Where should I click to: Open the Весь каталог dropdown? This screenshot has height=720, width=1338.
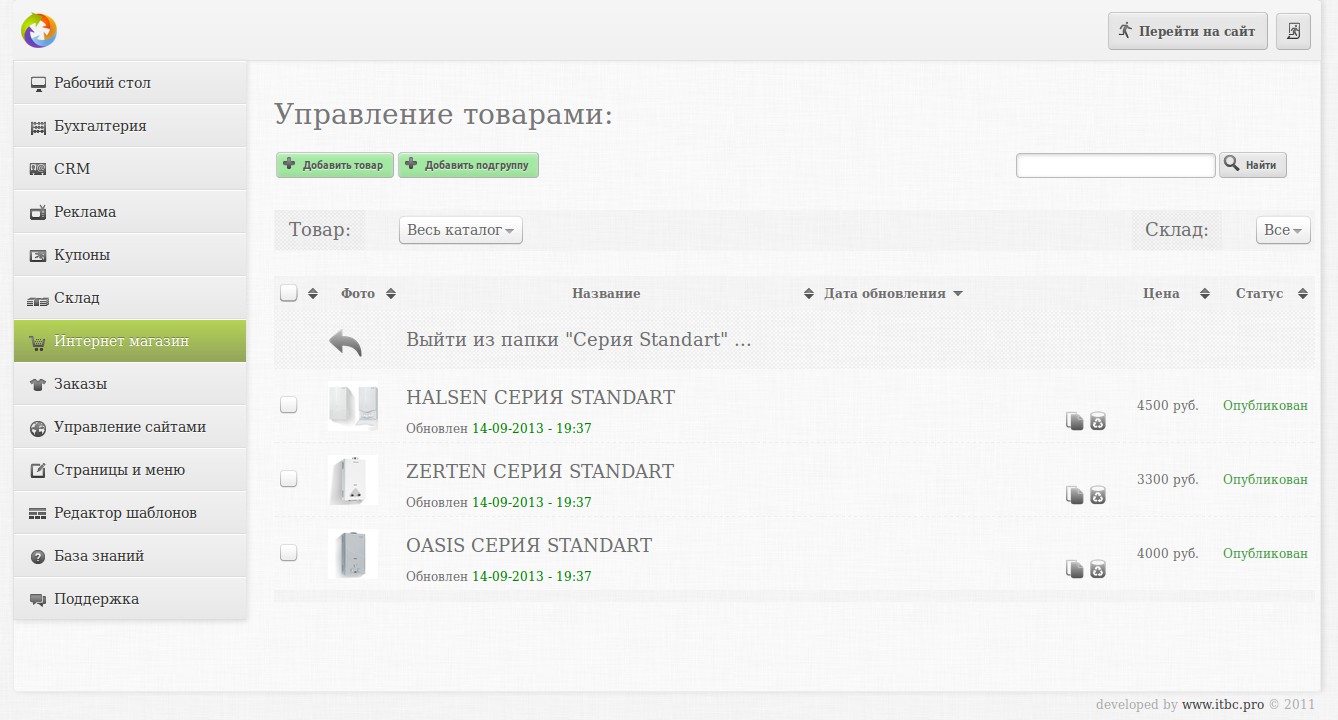coord(461,230)
